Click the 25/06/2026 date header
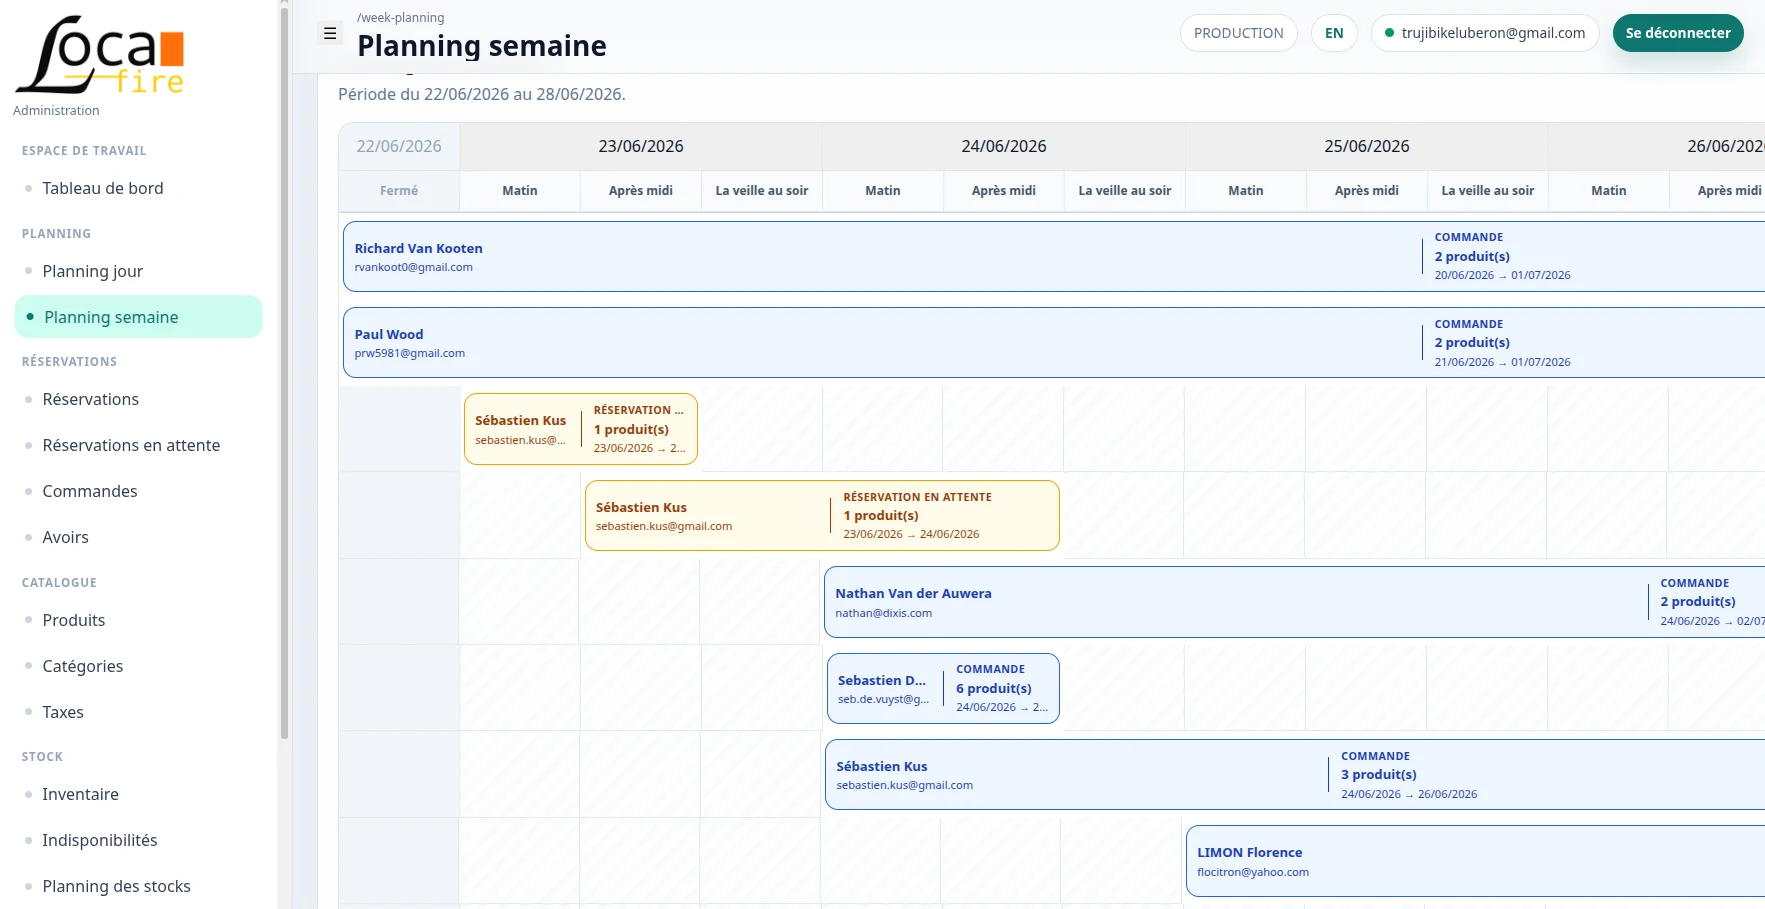 1367,146
